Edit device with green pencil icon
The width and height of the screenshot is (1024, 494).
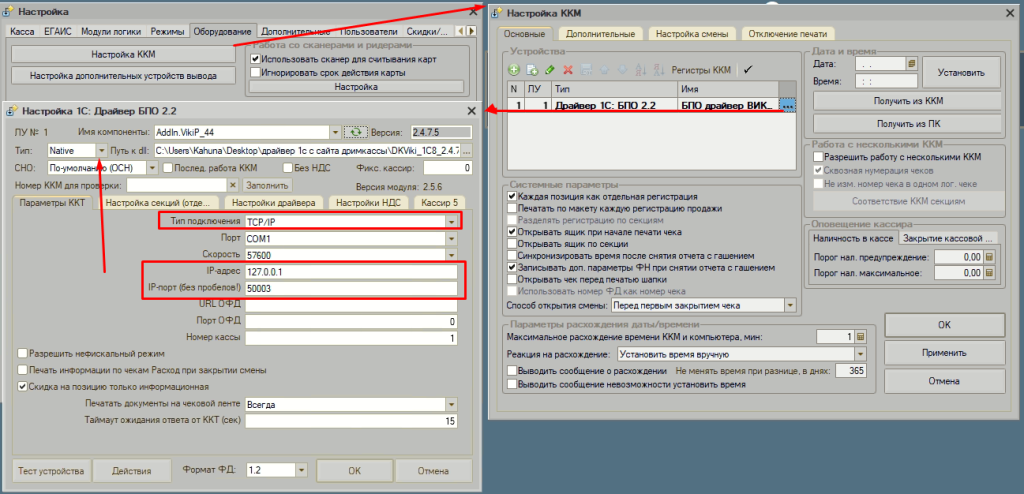550,69
